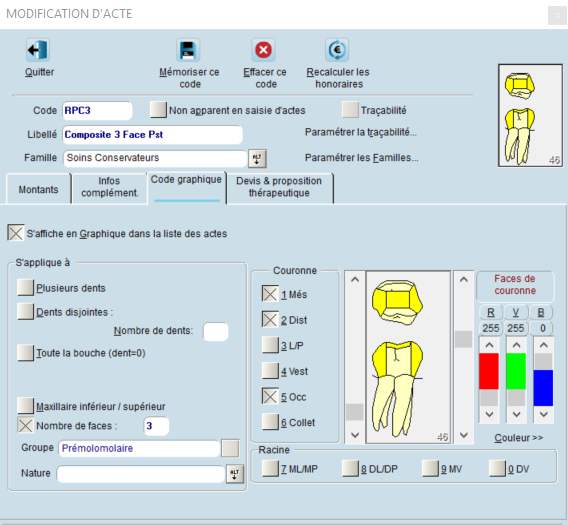Uncheck the 5 Occ crown face
This screenshot has width=568, height=525.
270,397
